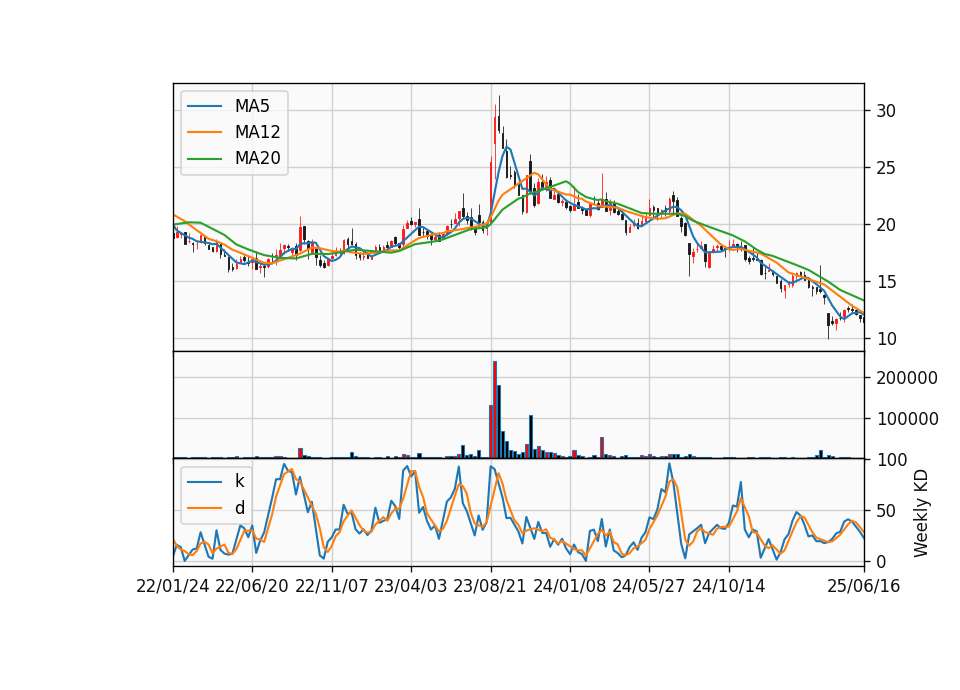Click the 23/04/03 date tick label
The image size is (960, 690).
(411, 587)
